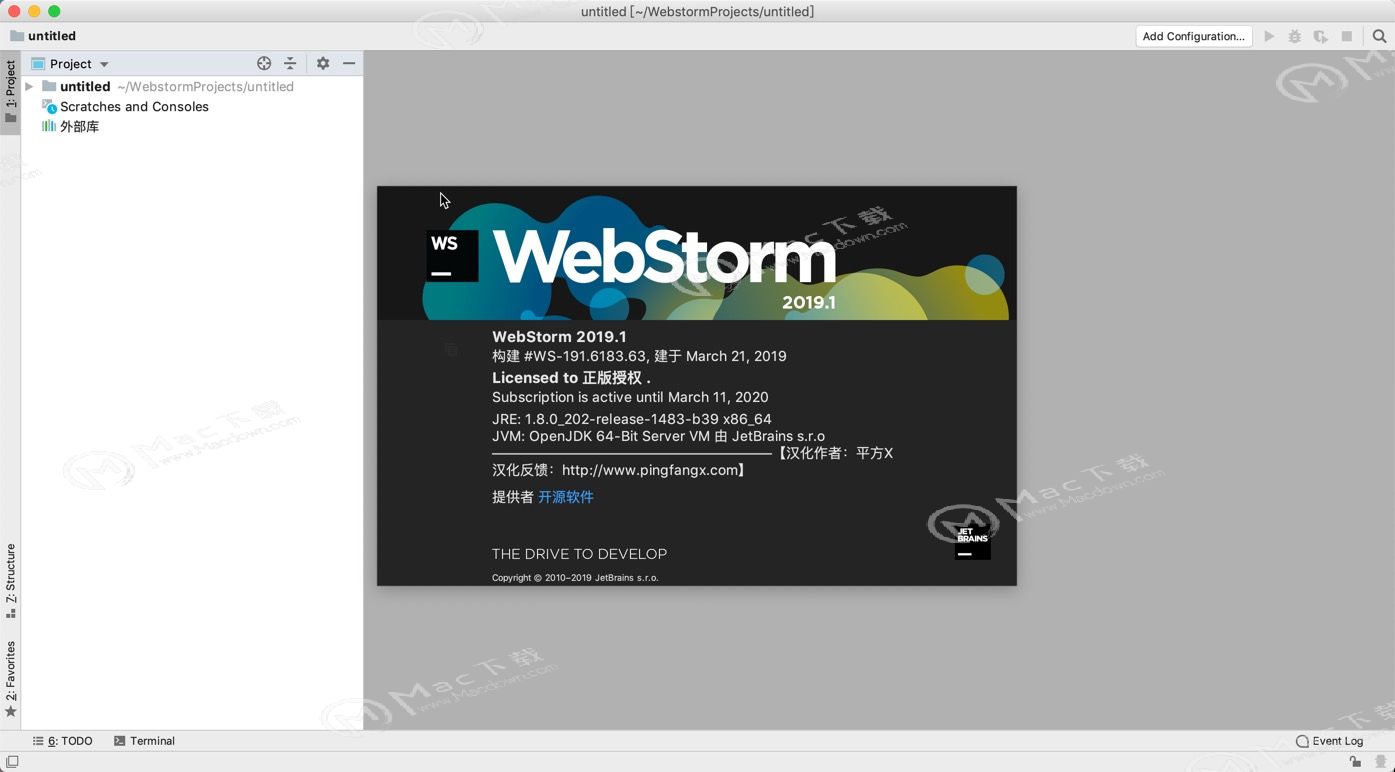Click Add Configuration... button
1395x772 pixels.
point(1194,36)
